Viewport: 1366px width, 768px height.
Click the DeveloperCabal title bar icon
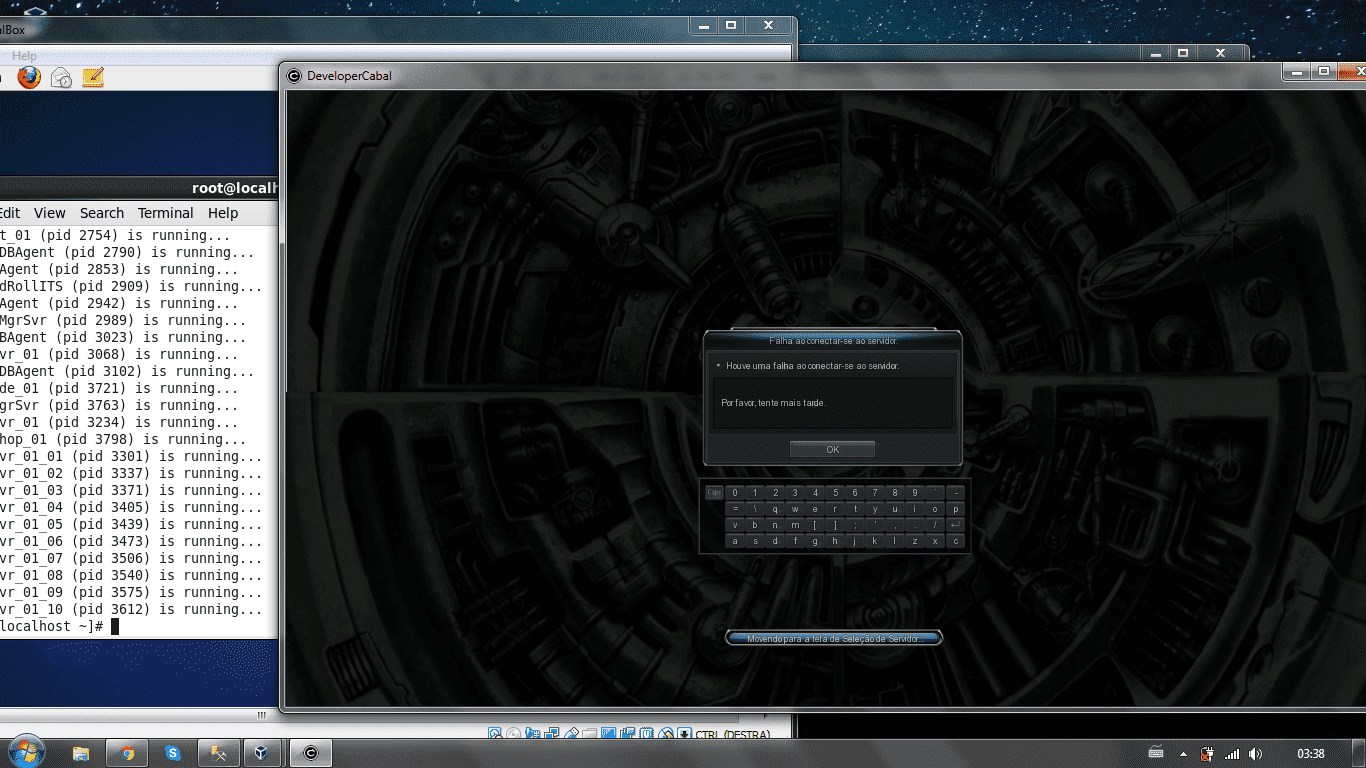(294, 76)
